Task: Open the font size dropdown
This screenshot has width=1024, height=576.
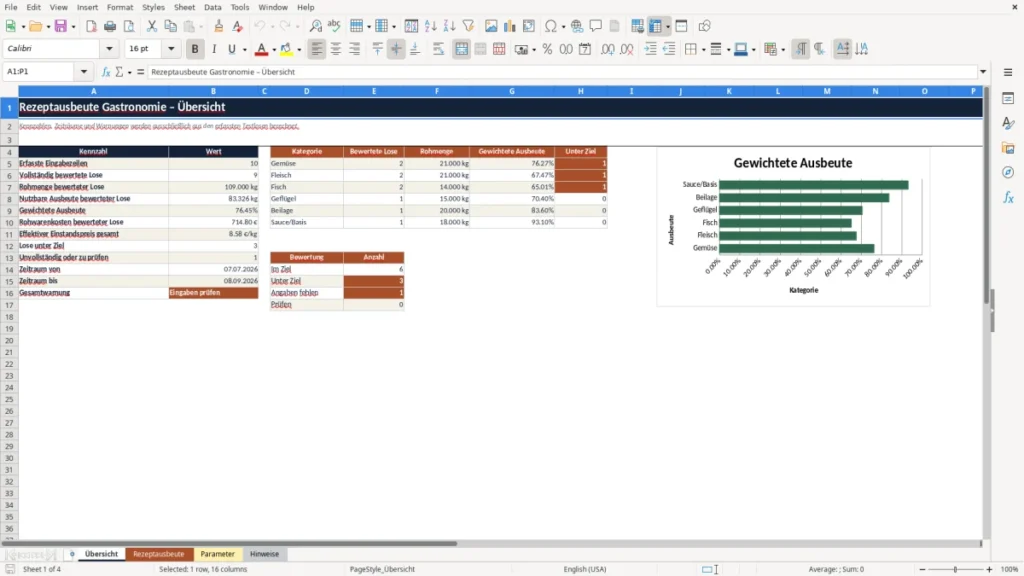Action: tap(171, 48)
